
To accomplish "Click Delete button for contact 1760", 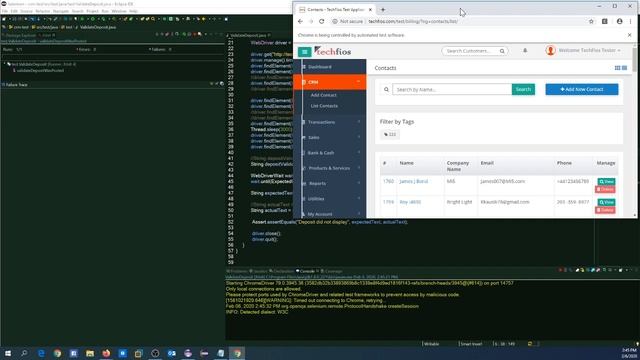I will click(605, 189).
